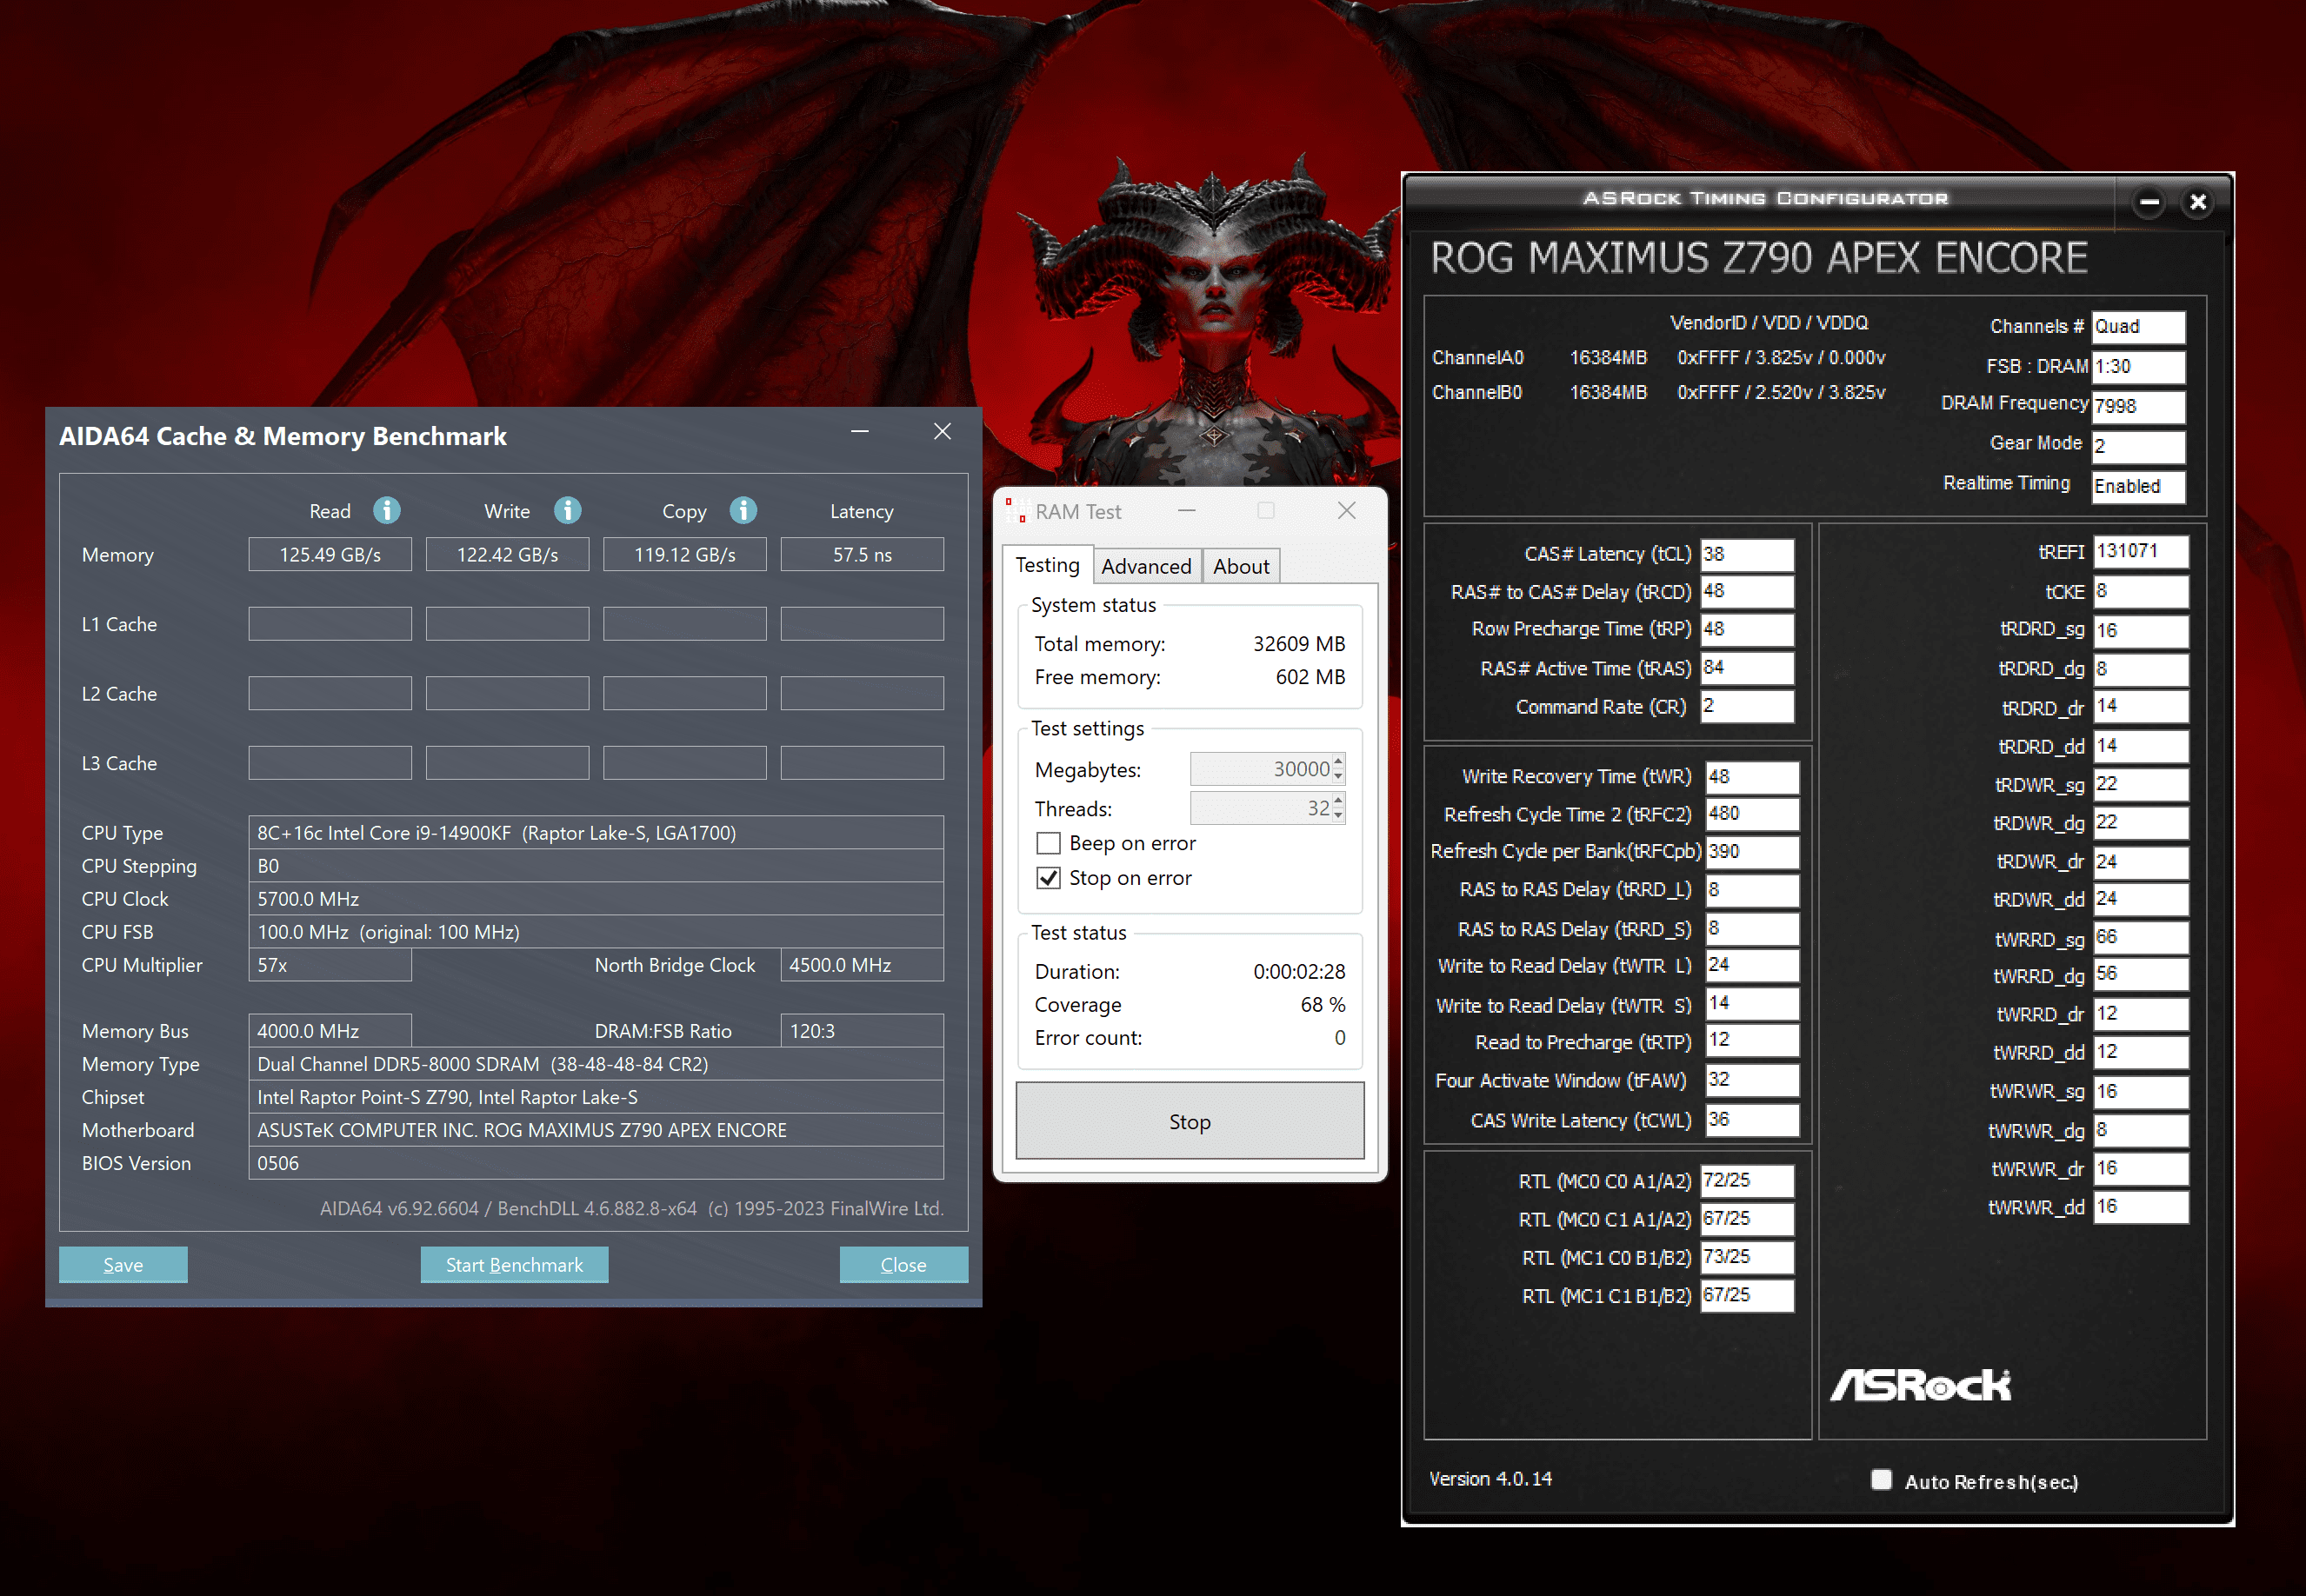
Task: Minimize the AIDA64 benchmark window
Action: click(x=860, y=432)
